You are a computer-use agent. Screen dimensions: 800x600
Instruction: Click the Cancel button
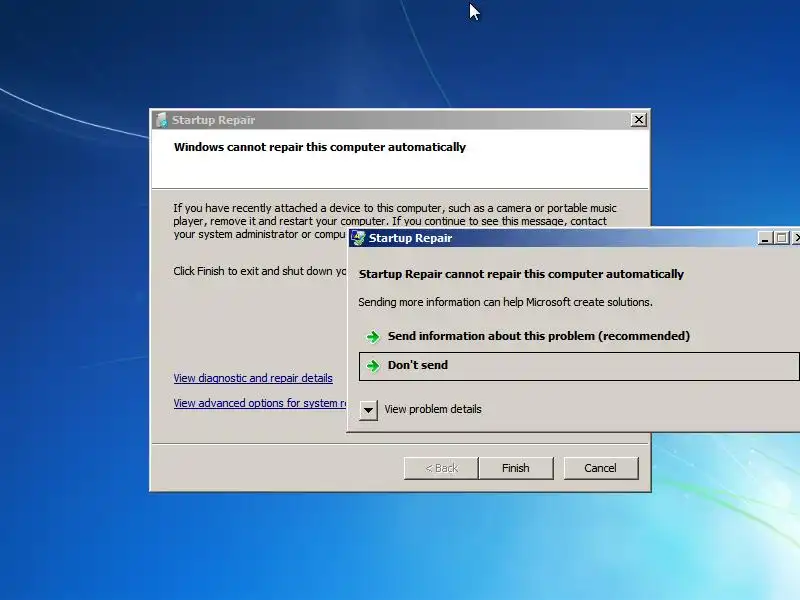[601, 468]
